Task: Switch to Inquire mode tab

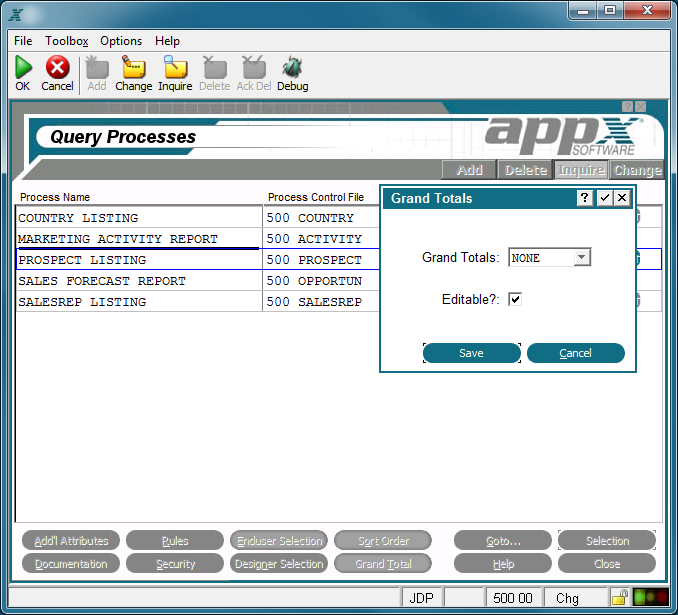Action: point(581,170)
